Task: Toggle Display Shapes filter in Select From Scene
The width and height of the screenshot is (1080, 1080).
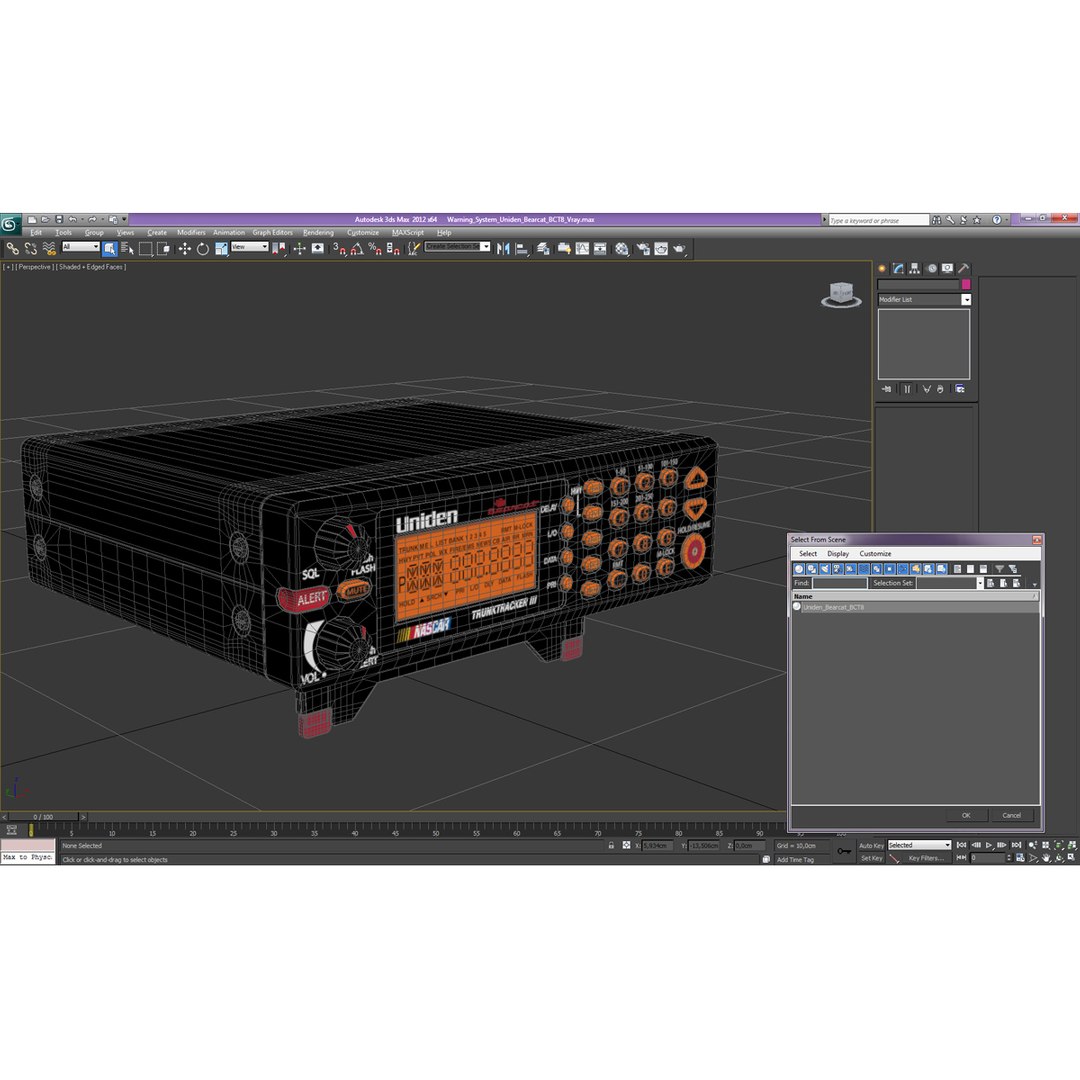Action: pyautogui.click(x=812, y=569)
